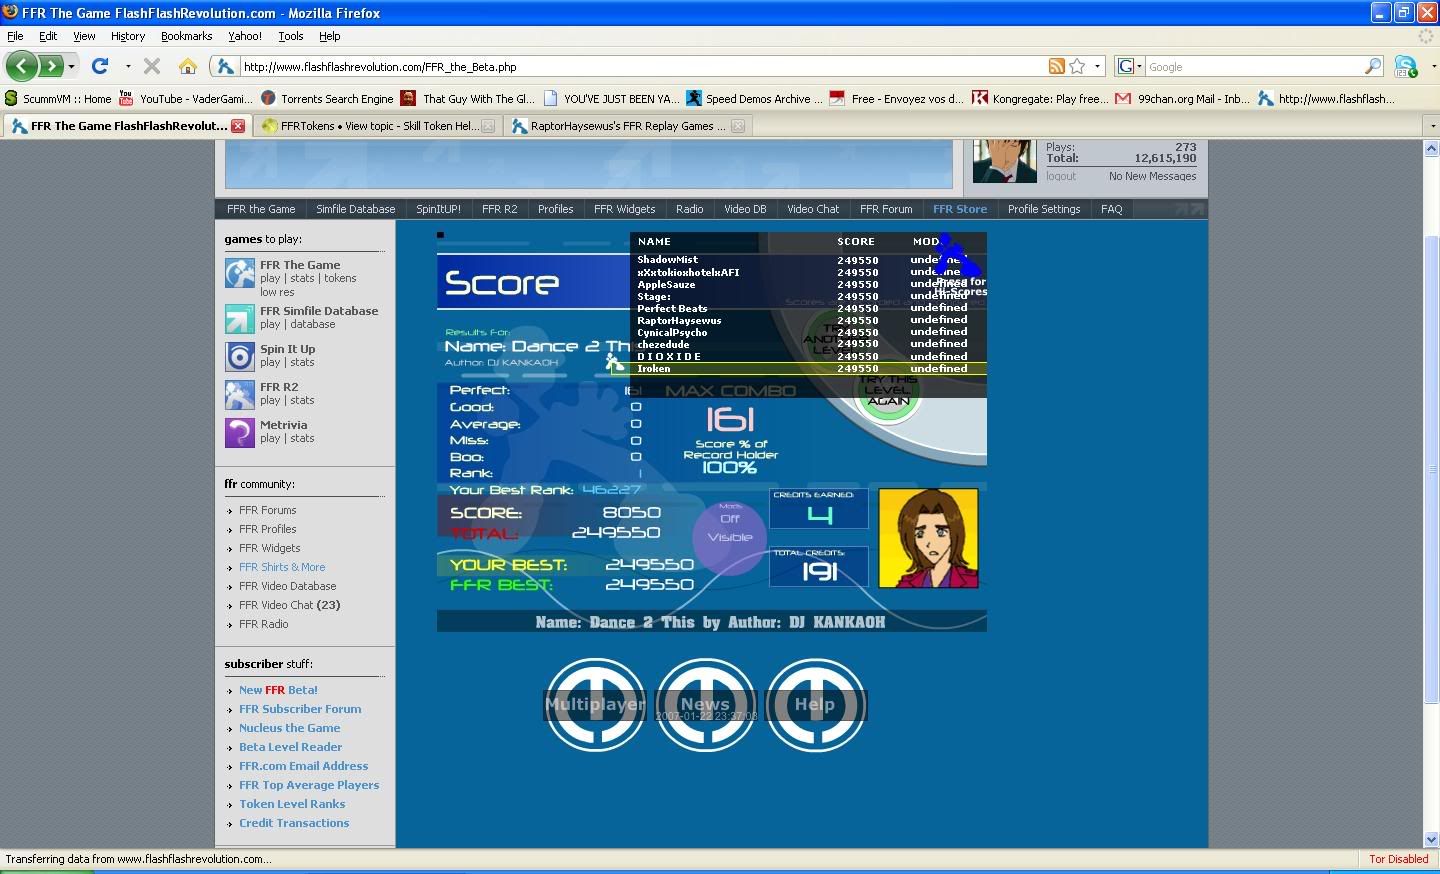Click the RSS feed icon in address bar
This screenshot has height=874, width=1440.
[1056, 66]
